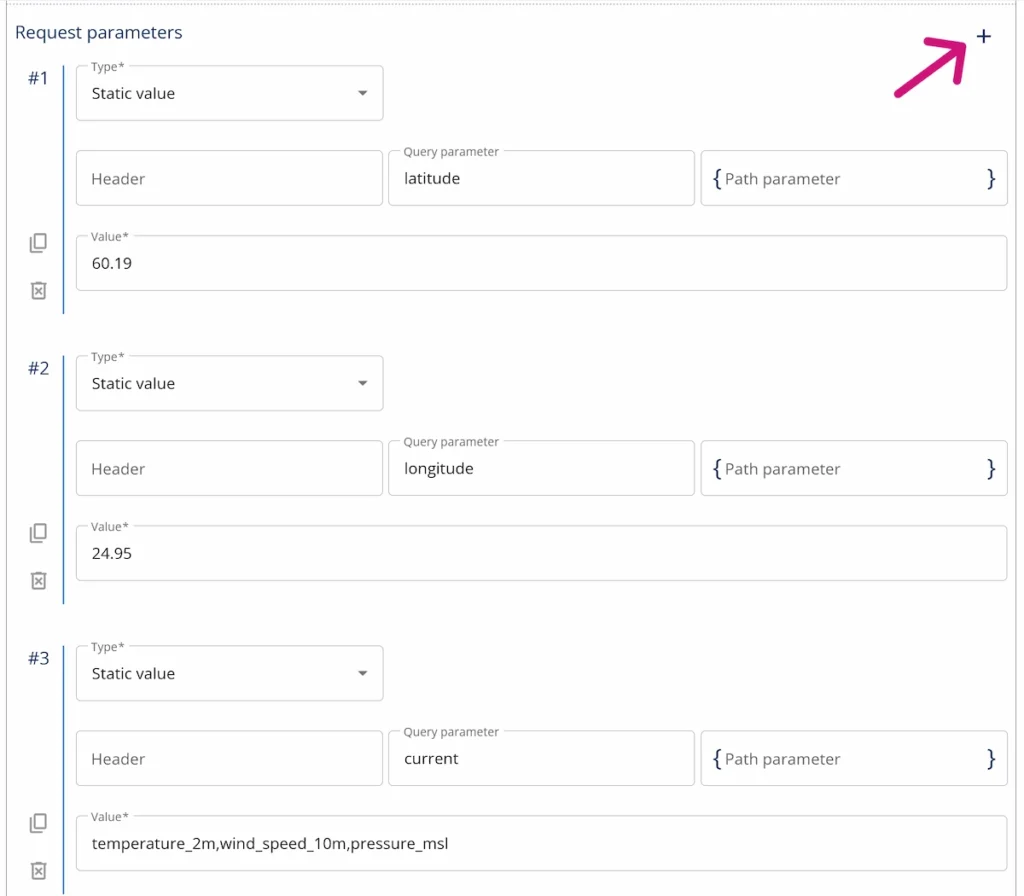Click the Header field of parameter #1

point(229,178)
